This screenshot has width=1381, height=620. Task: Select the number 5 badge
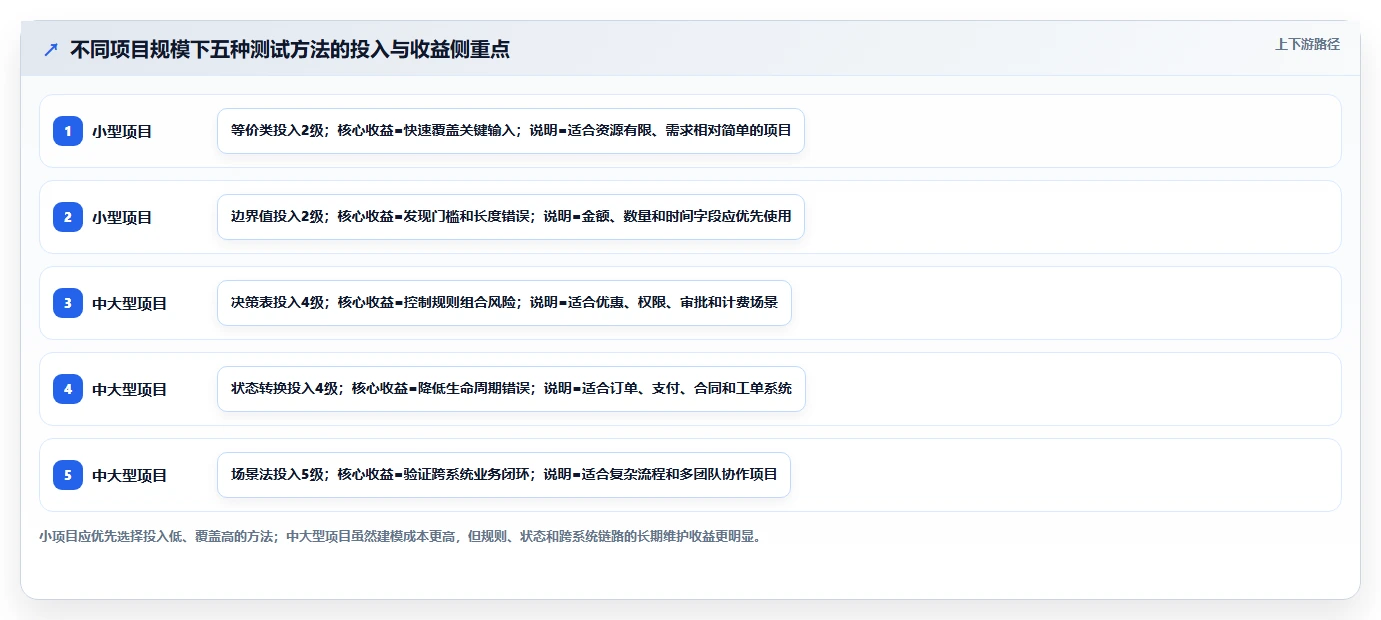coord(68,475)
